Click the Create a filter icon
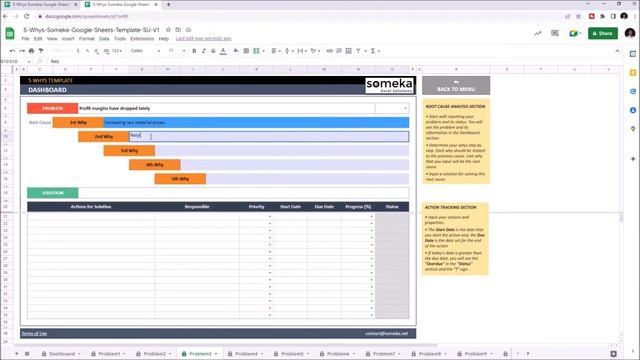 click(358, 51)
